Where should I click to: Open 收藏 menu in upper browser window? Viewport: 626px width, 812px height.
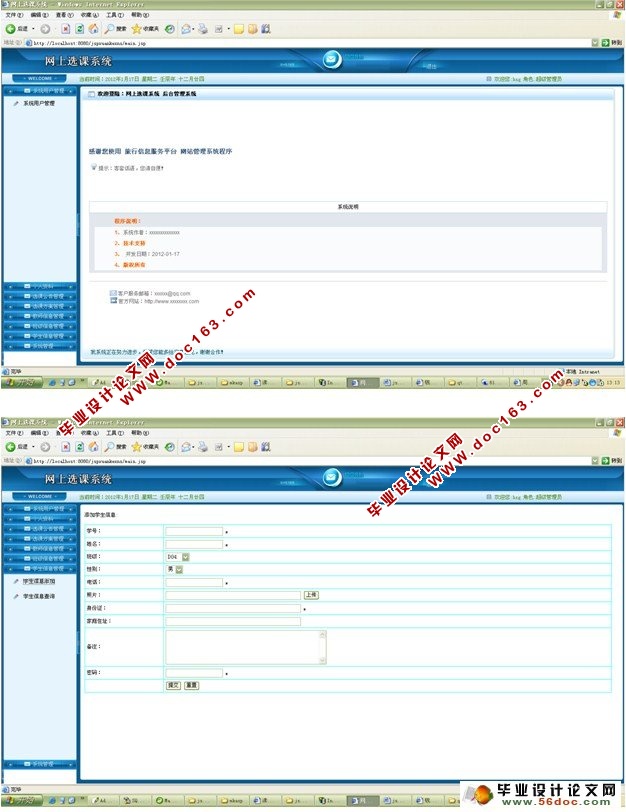tap(90, 15)
